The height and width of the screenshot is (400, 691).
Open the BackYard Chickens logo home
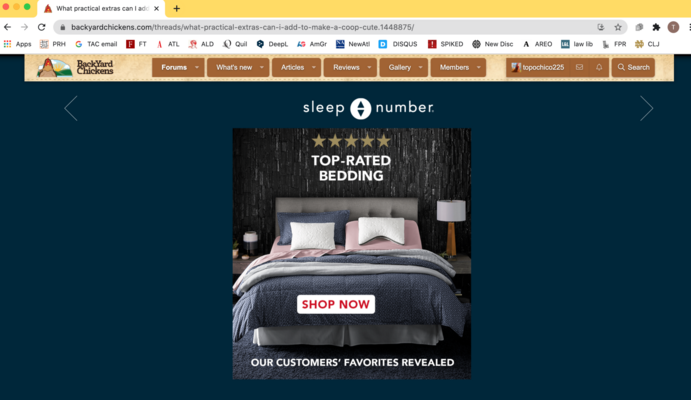click(x=75, y=67)
